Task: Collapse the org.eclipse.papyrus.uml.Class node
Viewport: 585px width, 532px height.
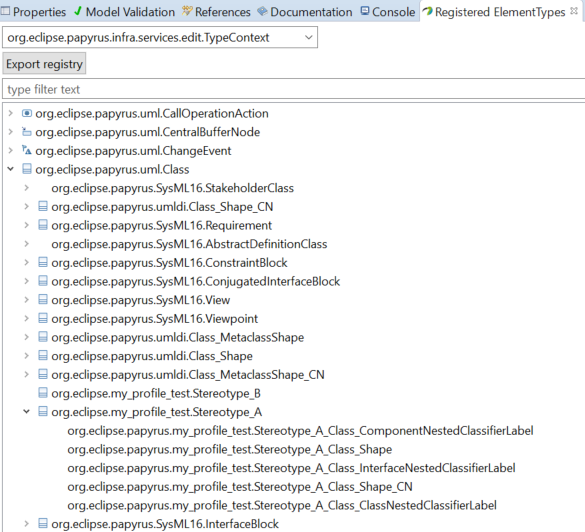Action: (10, 169)
